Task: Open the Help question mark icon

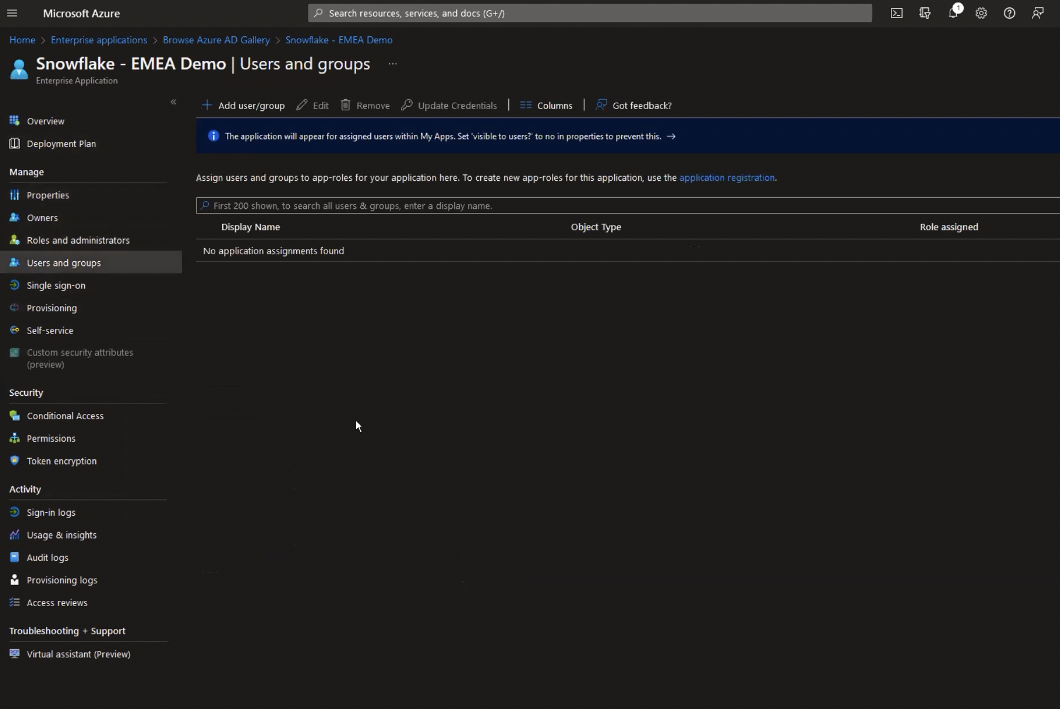Action: (x=1009, y=13)
